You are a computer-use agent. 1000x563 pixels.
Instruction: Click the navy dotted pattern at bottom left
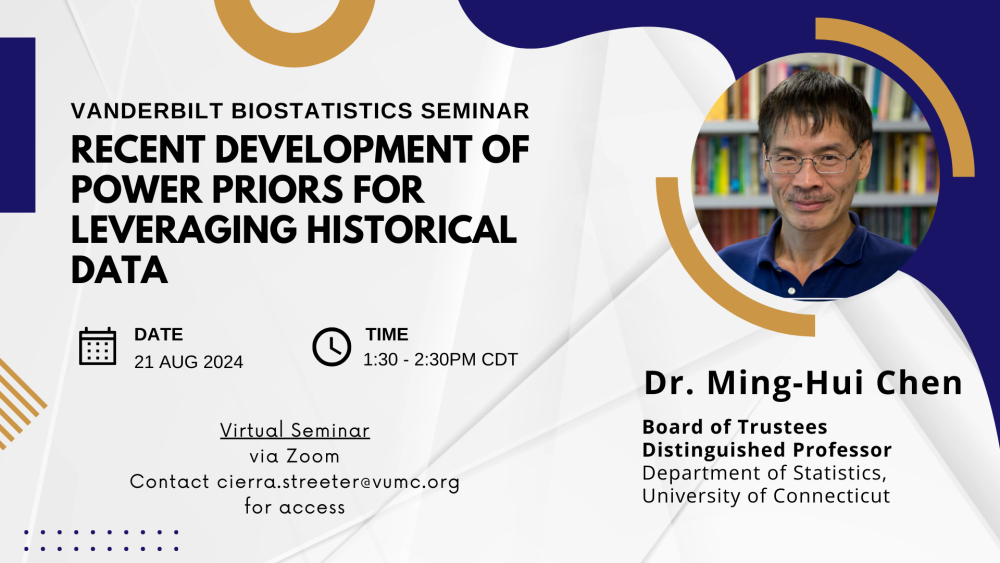[x=100, y=540]
